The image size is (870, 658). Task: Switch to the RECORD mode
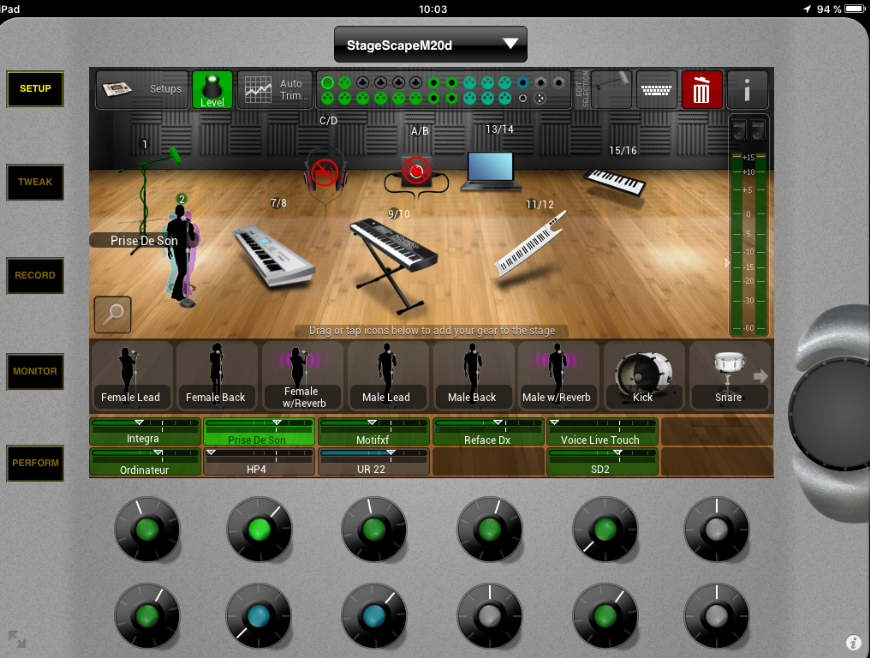point(35,276)
